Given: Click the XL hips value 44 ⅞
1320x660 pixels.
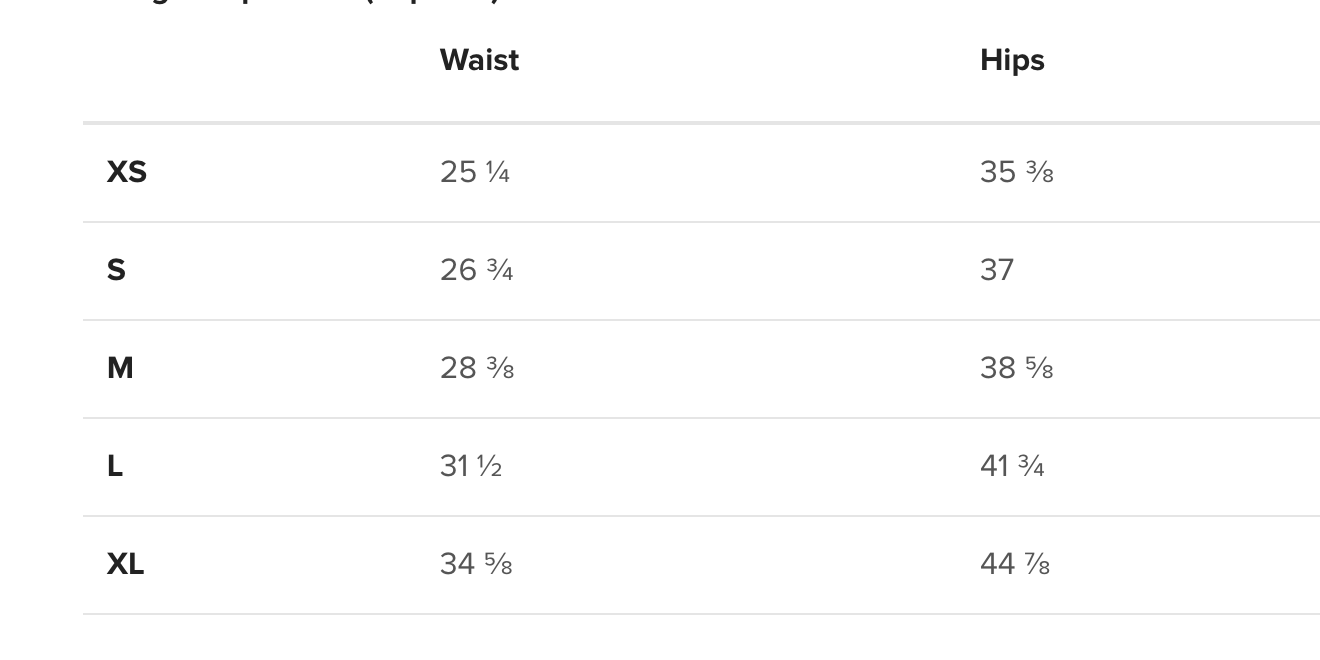Looking at the screenshot, I should pos(1015,564).
